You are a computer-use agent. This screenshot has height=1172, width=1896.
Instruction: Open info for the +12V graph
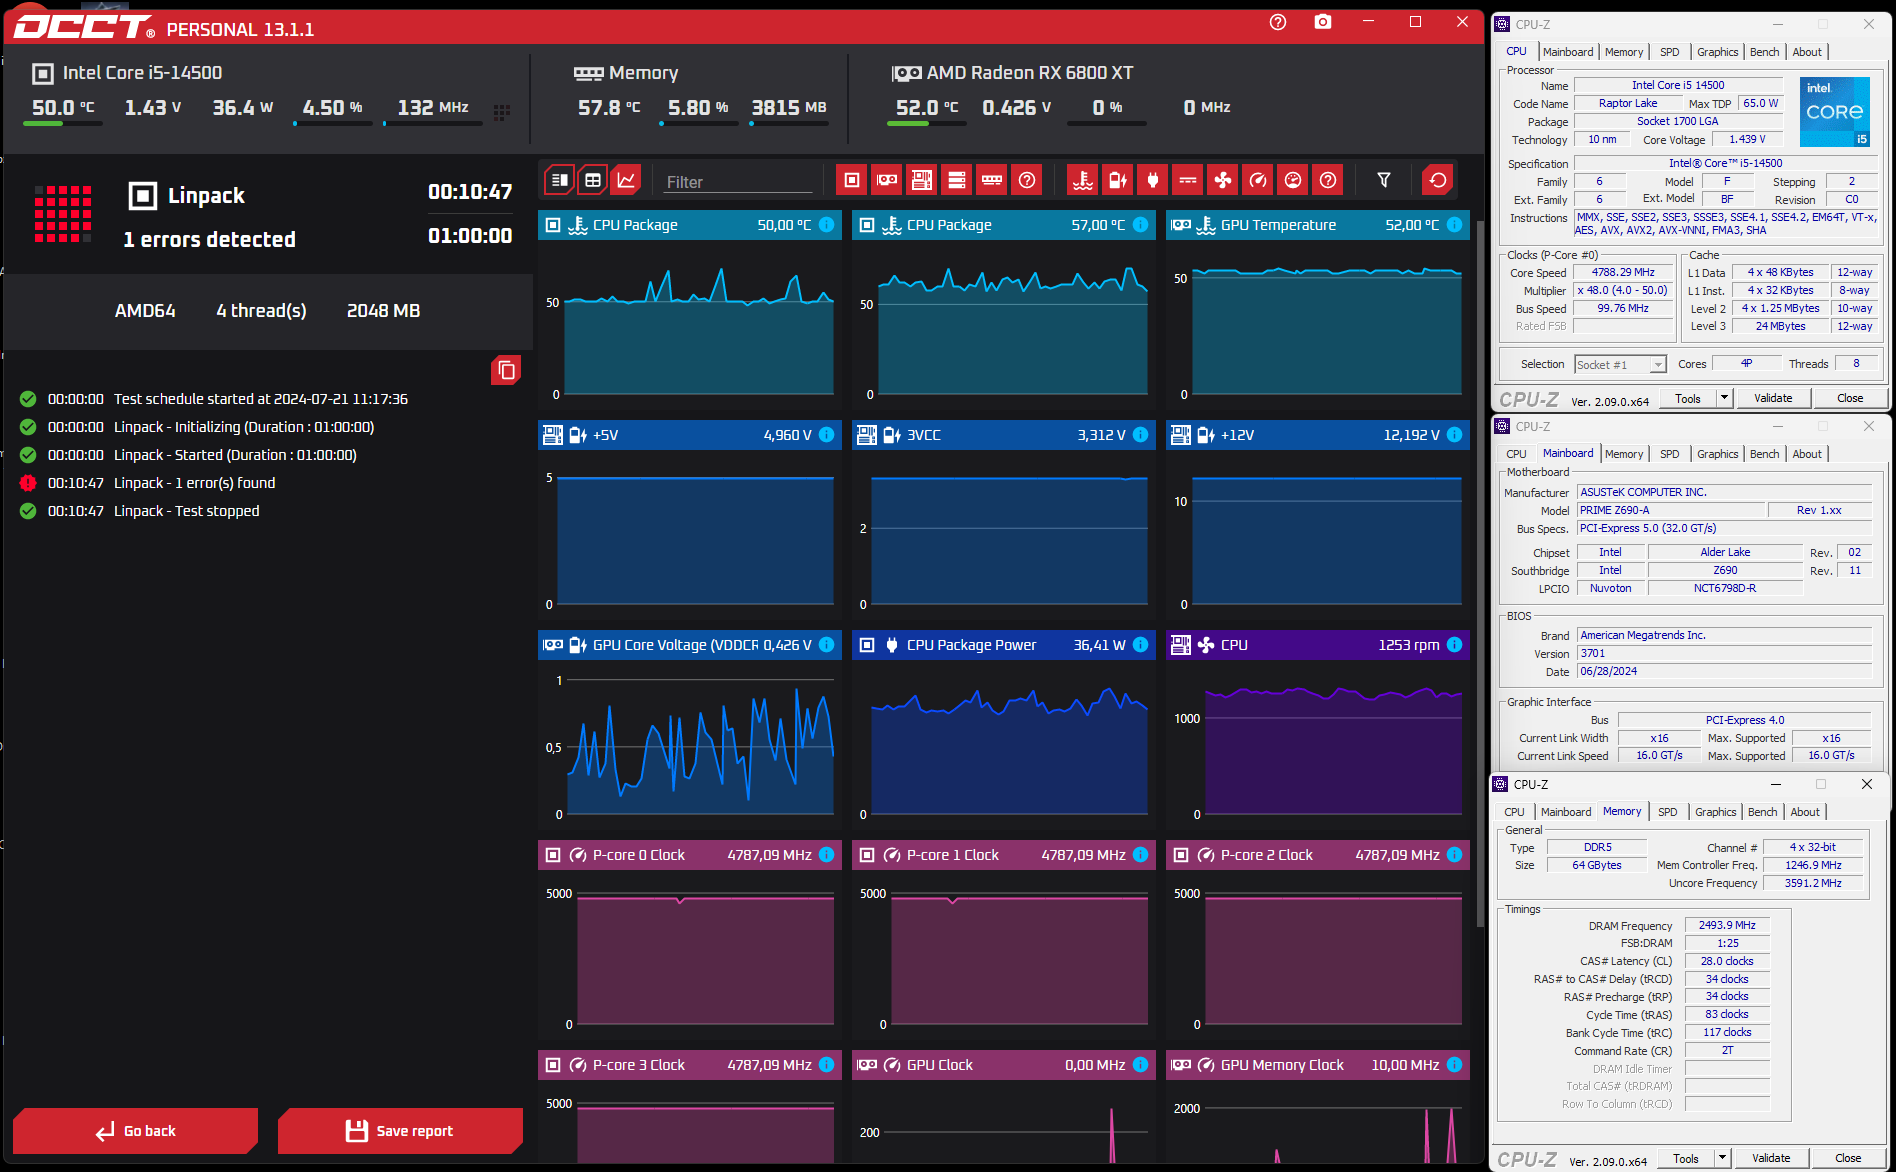point(1455,435)
